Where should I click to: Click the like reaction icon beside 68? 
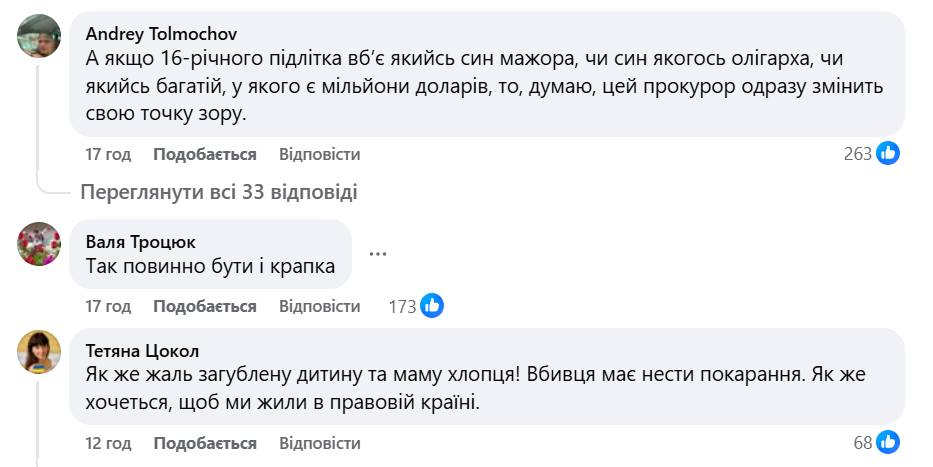(888, 442)
